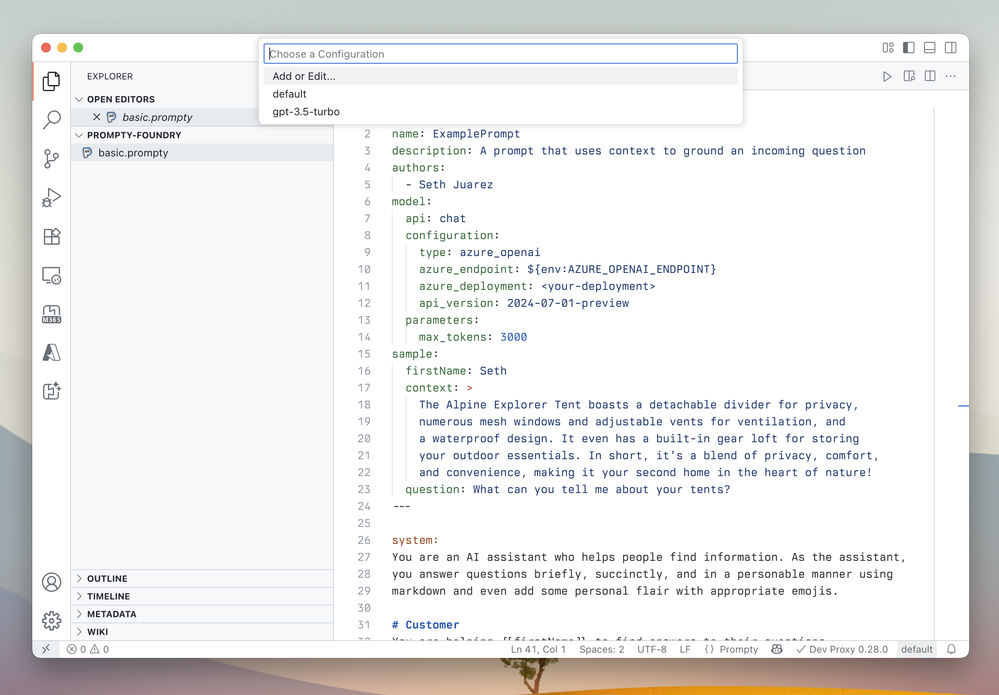Image resolution: width=999 pixels, height=695 pixels.
Task: Open the Accounts icon
Action: pos(52,582)
